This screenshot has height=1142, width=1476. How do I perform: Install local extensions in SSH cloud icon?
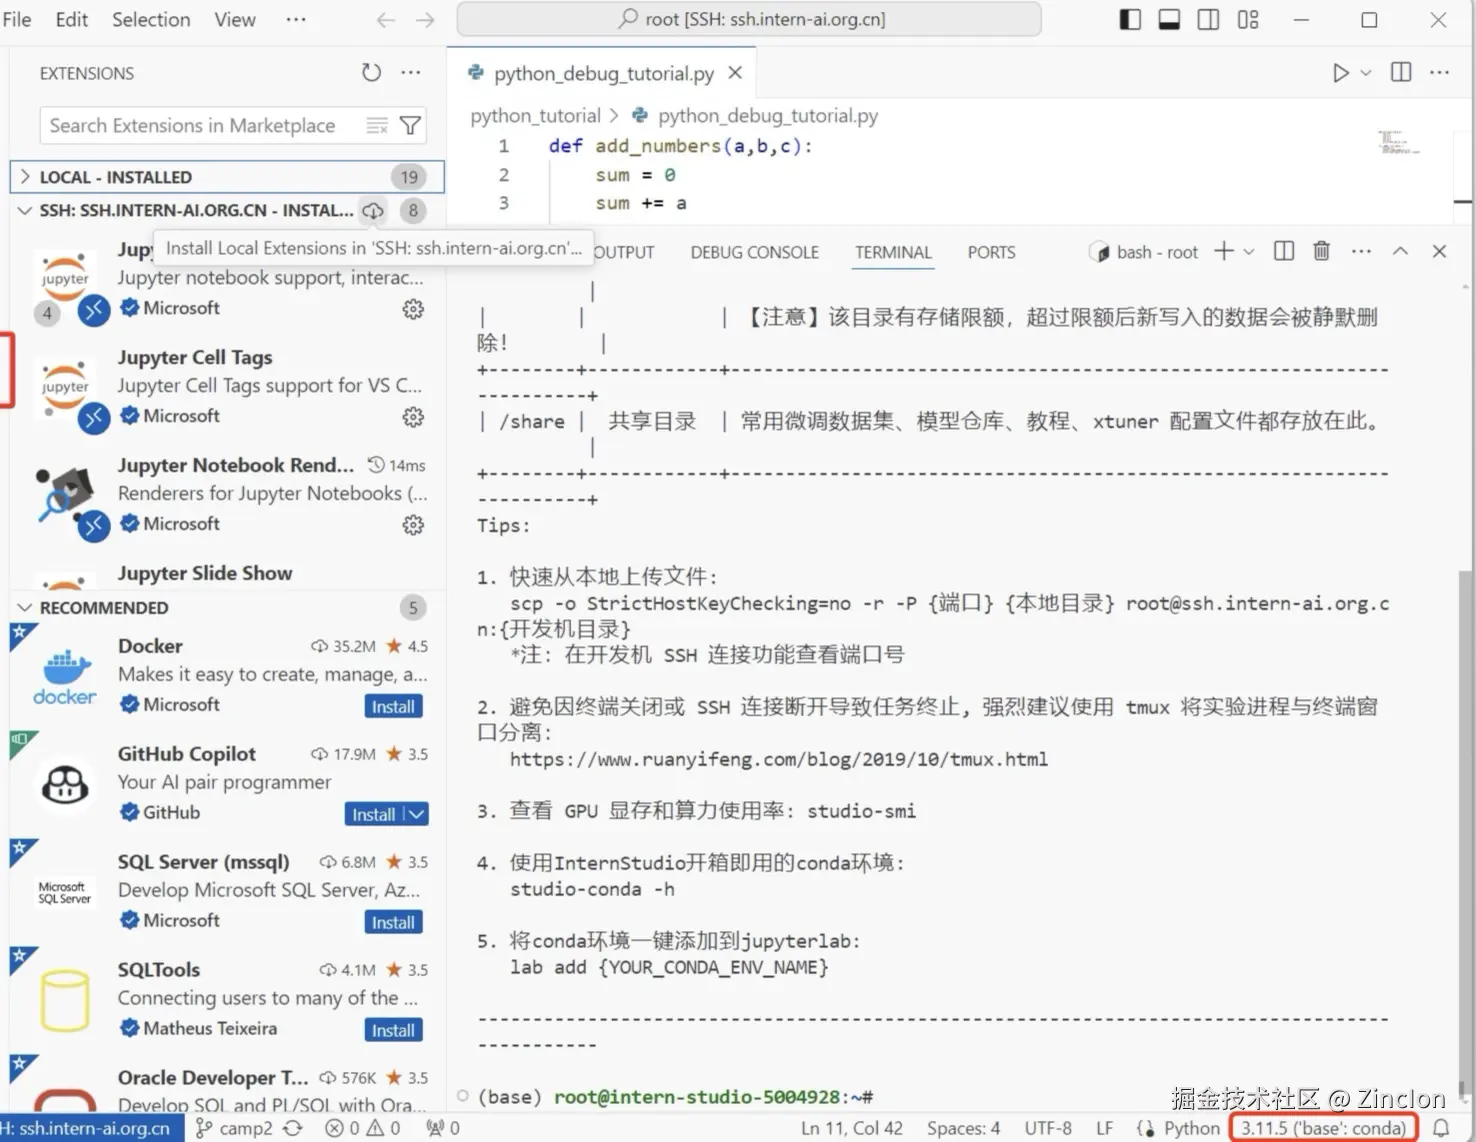pos(373,210)
